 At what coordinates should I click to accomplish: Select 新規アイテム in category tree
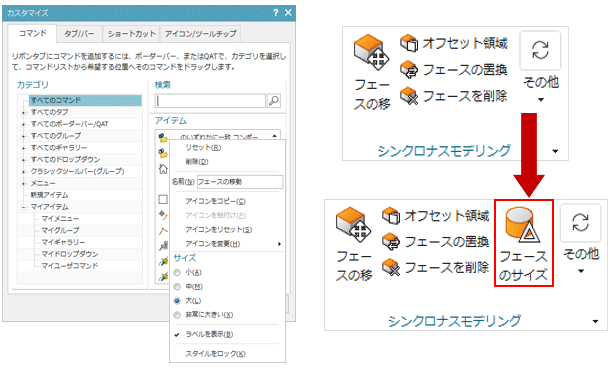point(50,195)
